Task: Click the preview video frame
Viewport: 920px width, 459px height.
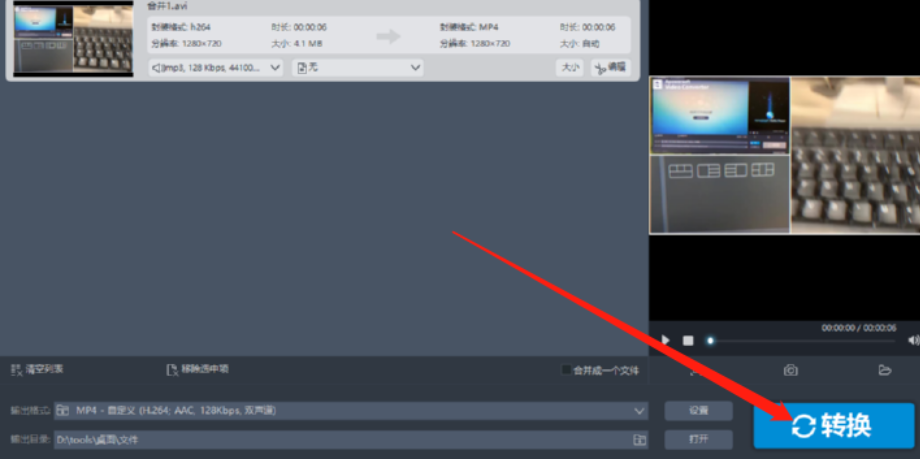Action: [x=784, y=155]
